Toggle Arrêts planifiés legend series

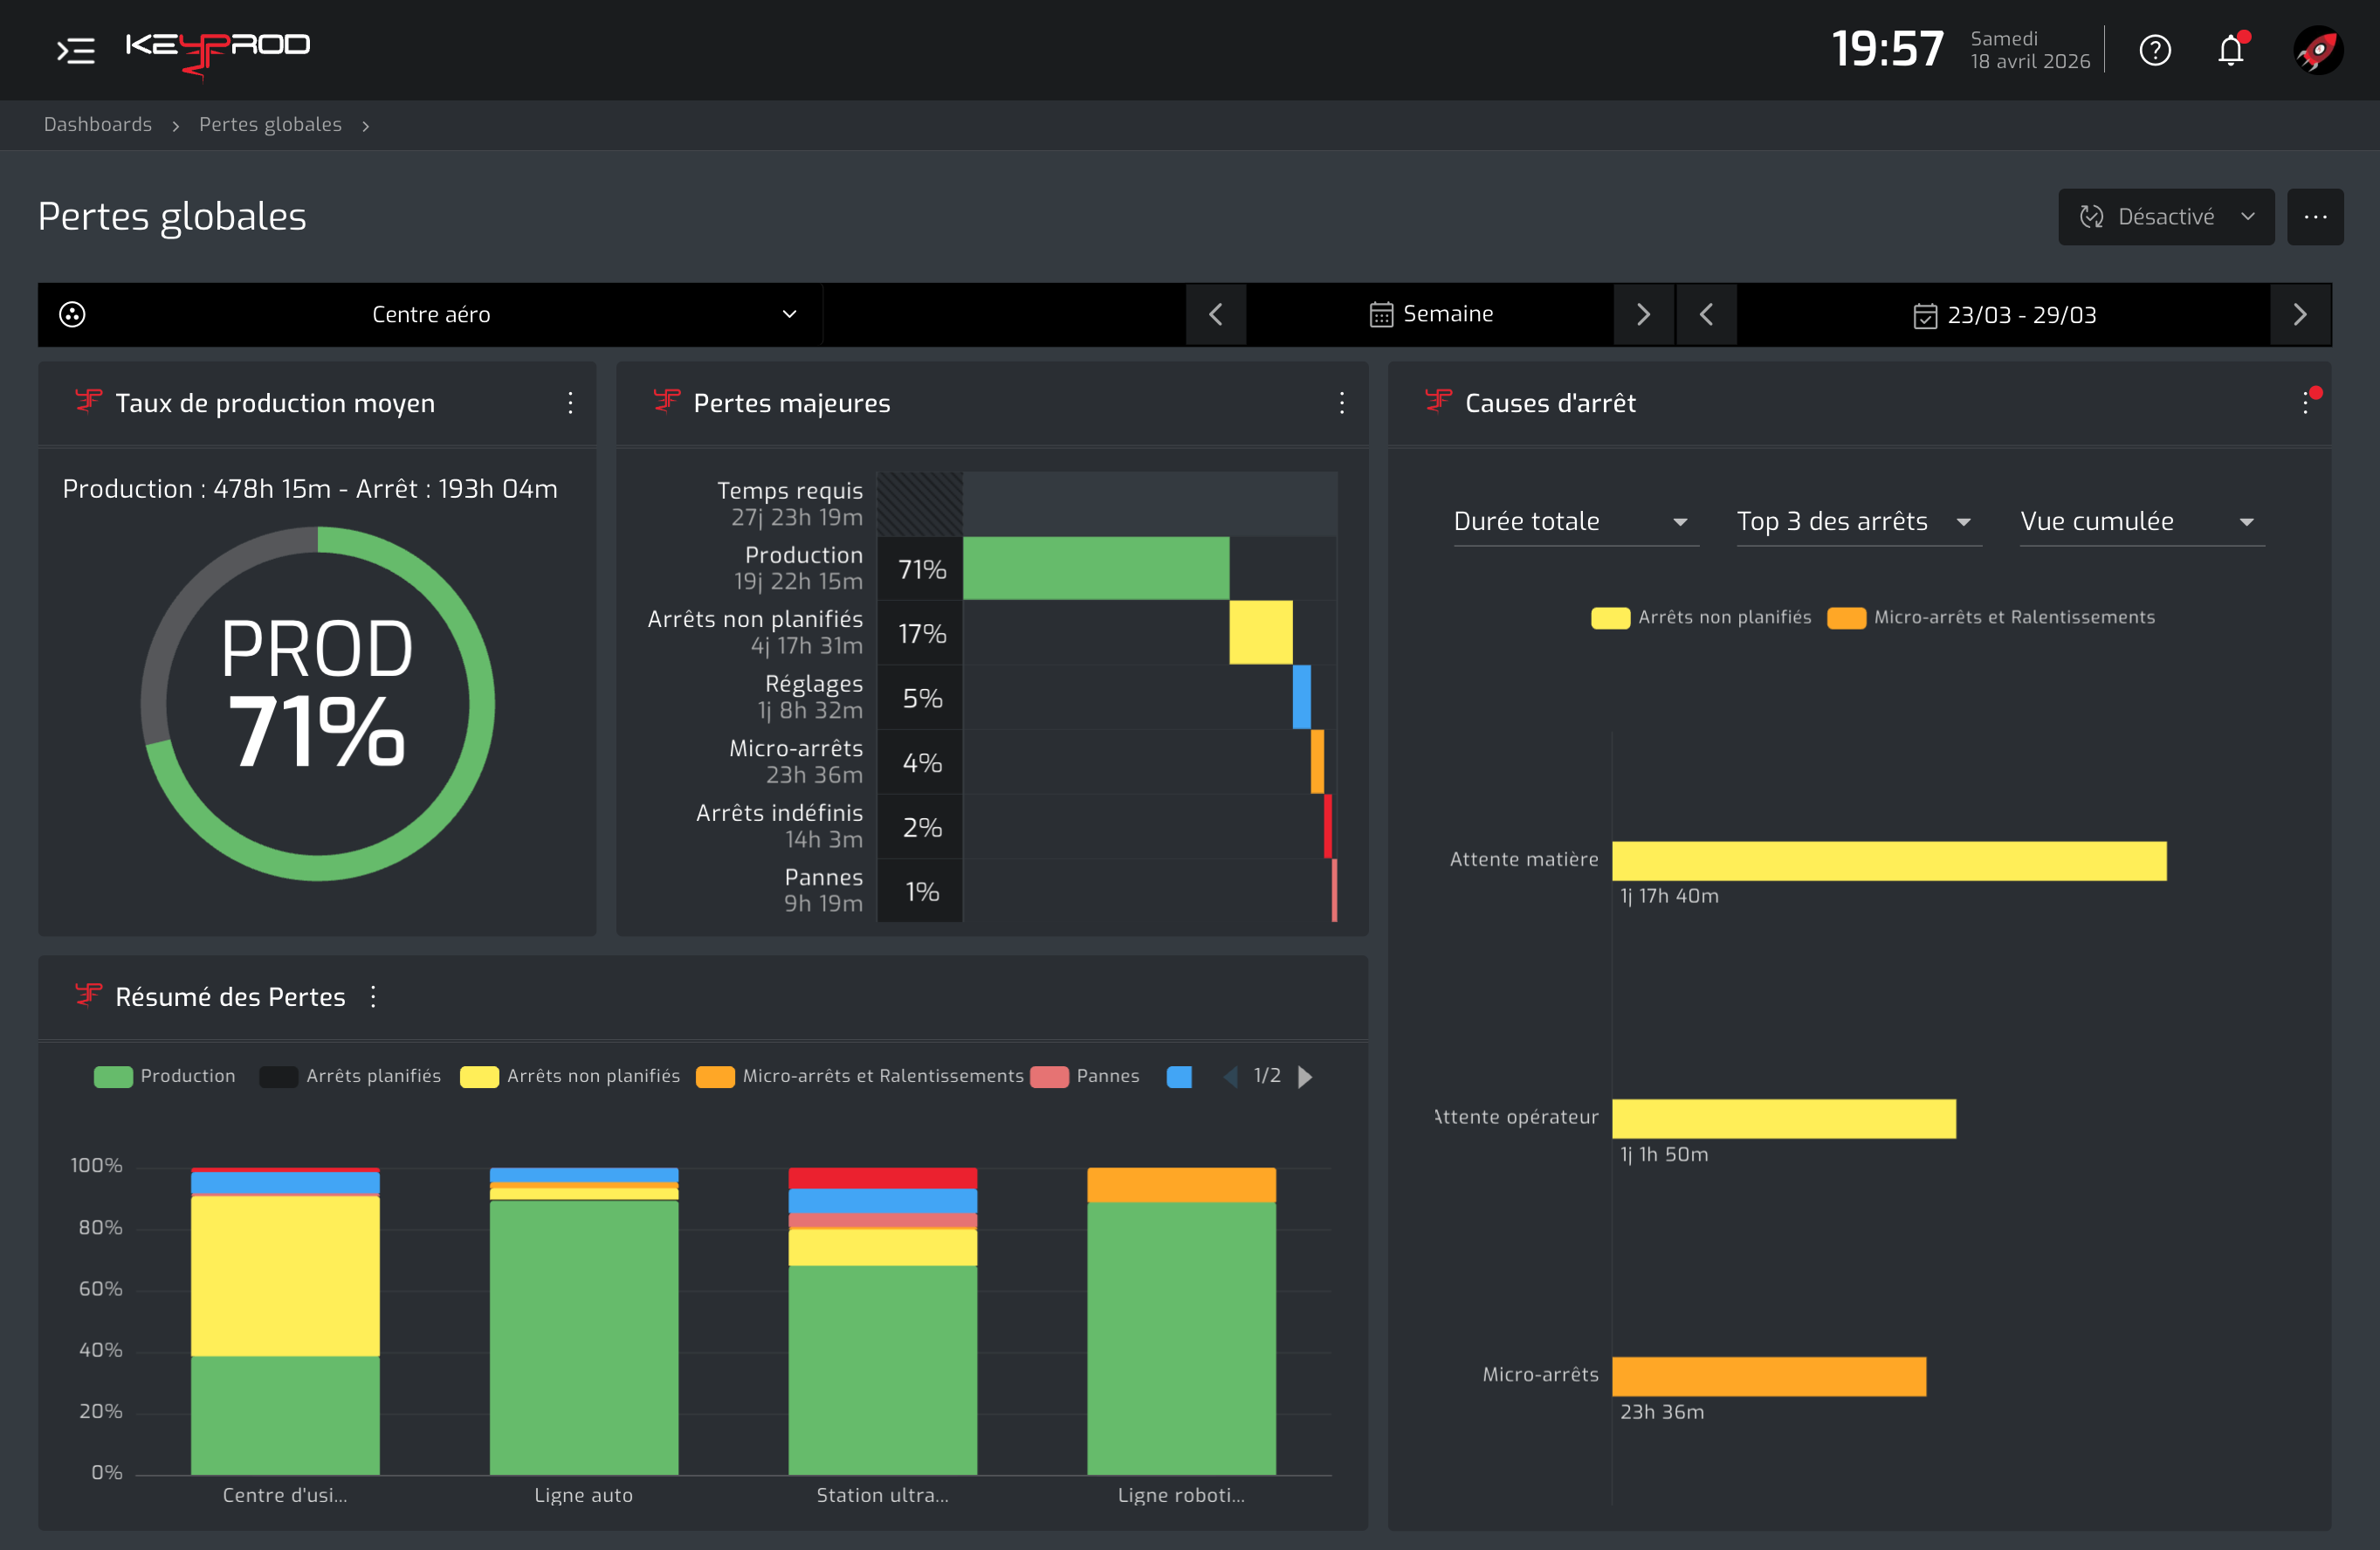350,1076
